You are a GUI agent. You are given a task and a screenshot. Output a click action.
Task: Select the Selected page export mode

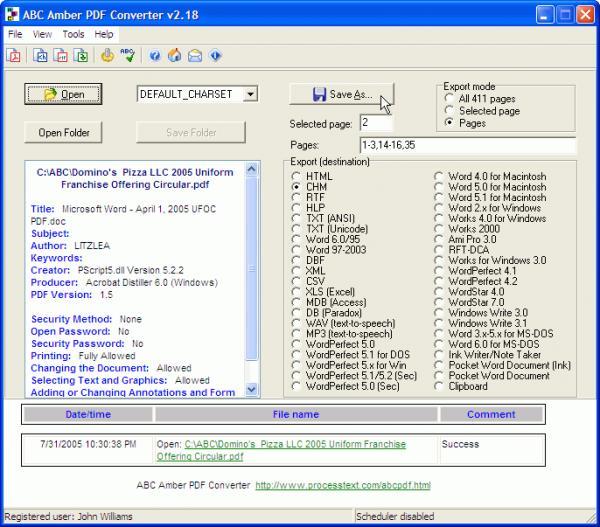pos(482,111)
